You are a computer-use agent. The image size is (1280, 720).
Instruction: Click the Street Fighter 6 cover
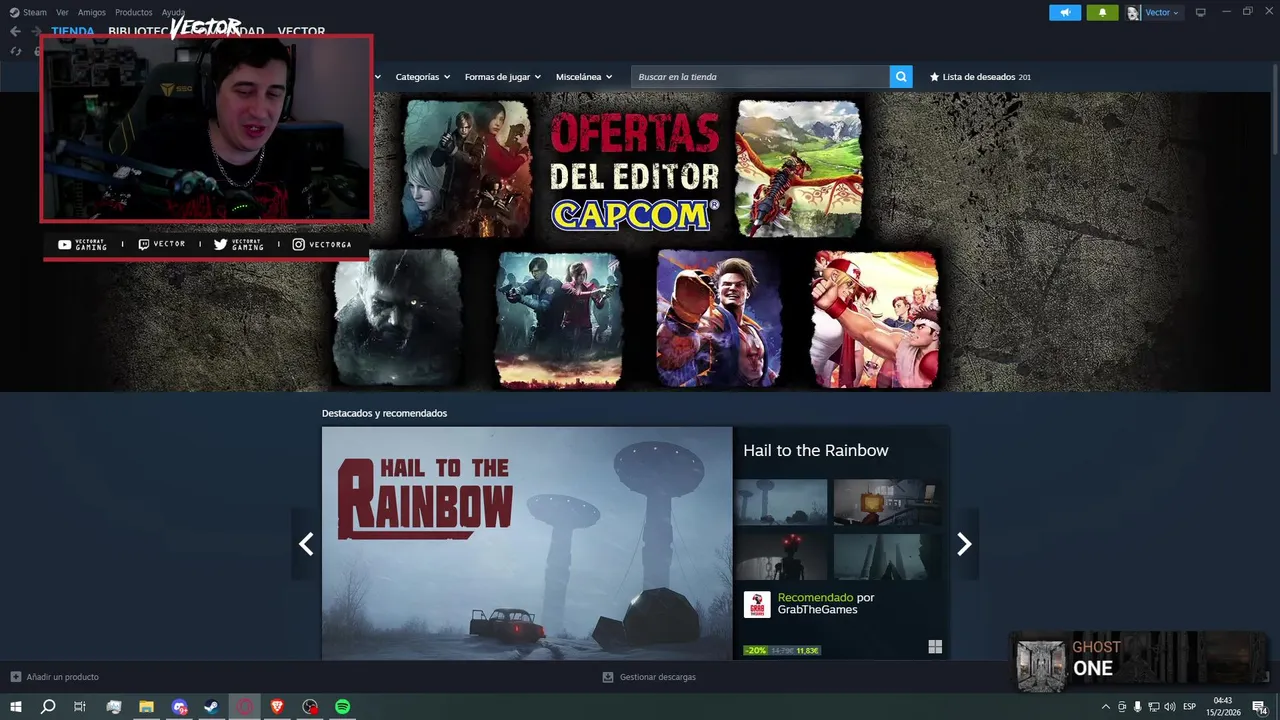click(x=718, y=319)
